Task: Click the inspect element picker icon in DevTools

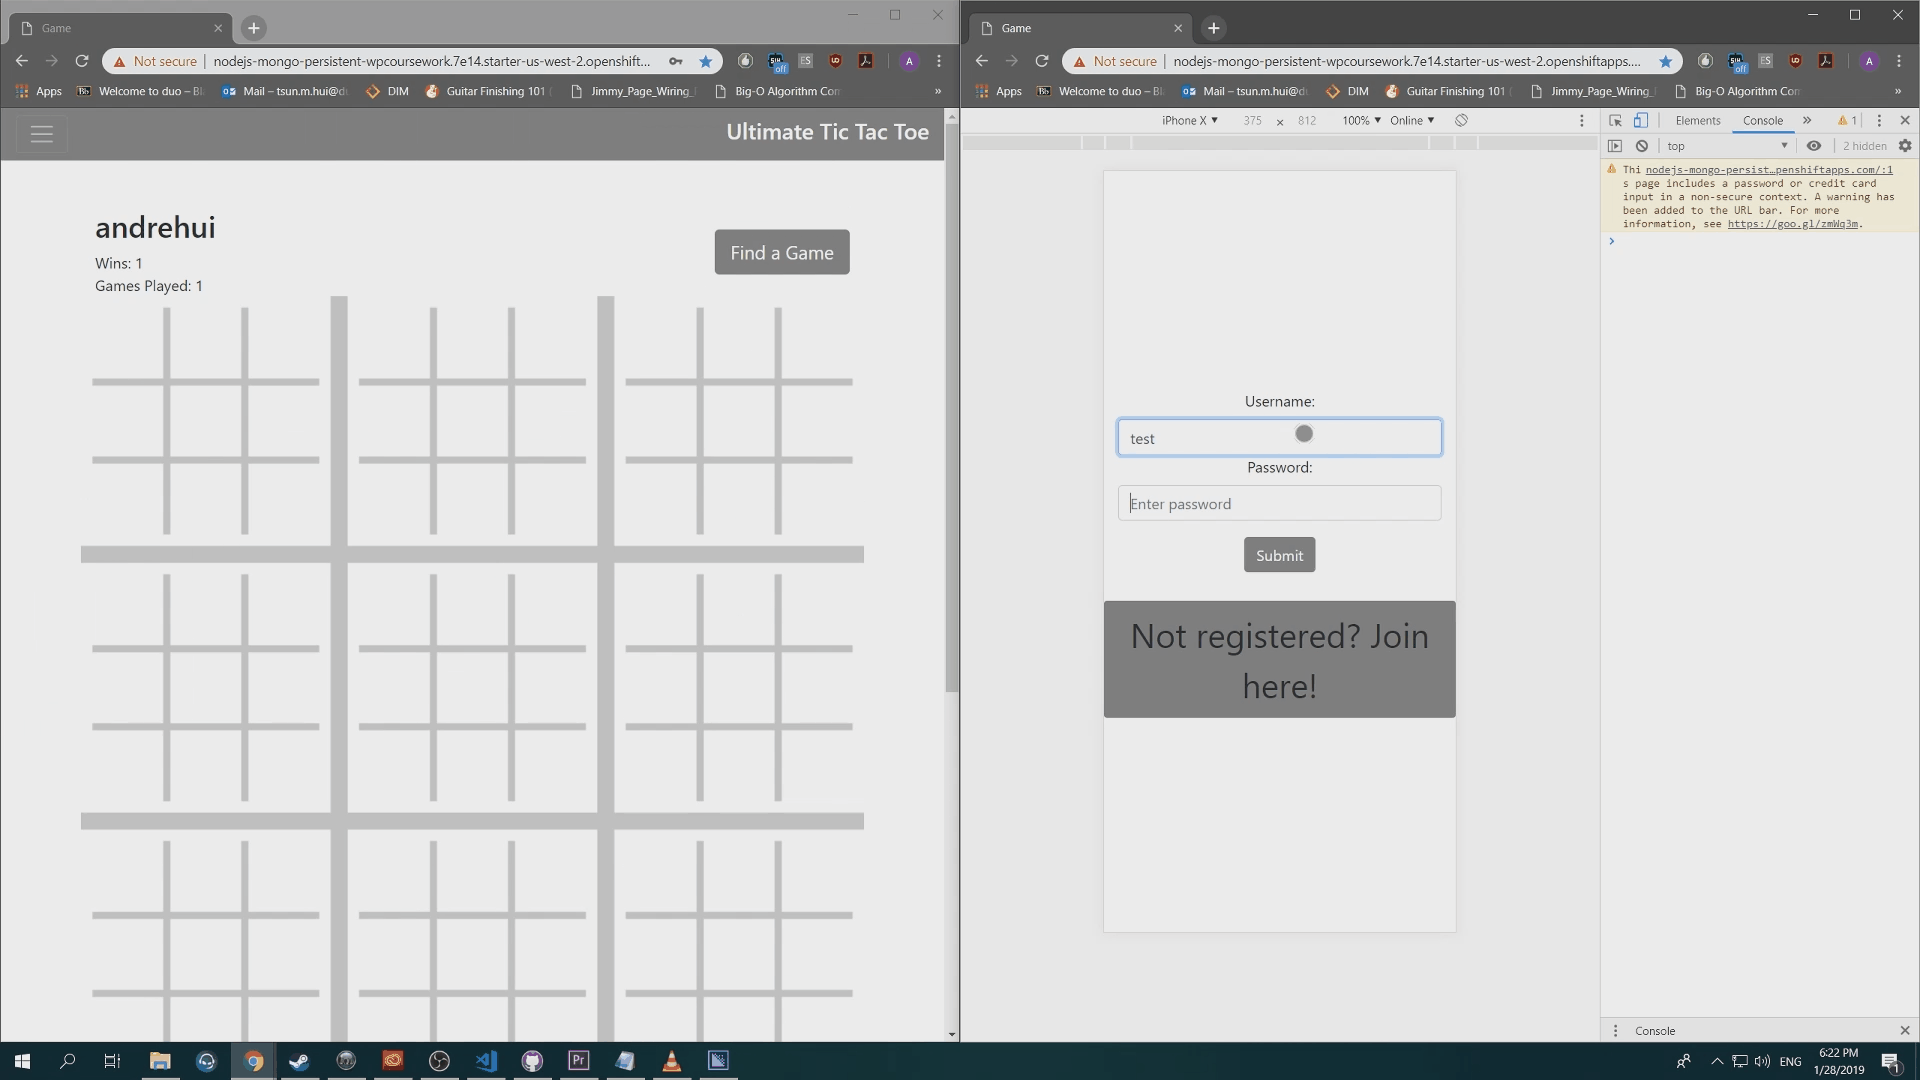Action: (x=1615, y=120)
